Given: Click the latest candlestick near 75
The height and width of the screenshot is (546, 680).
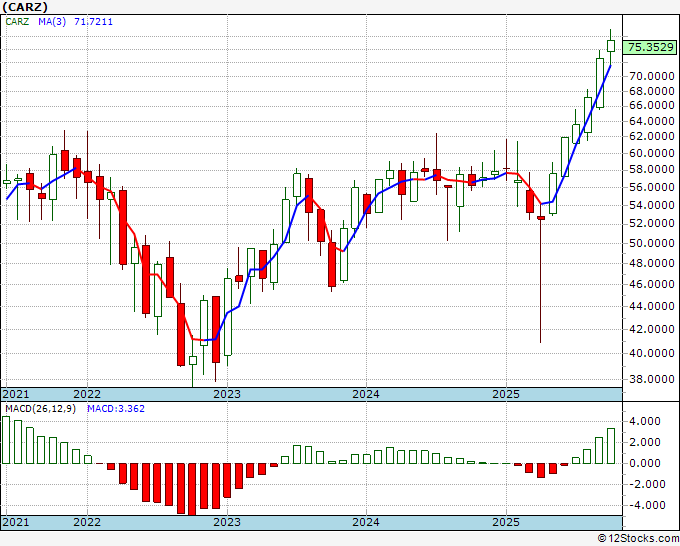Looking at the screenshot, I should pos(611,46).
